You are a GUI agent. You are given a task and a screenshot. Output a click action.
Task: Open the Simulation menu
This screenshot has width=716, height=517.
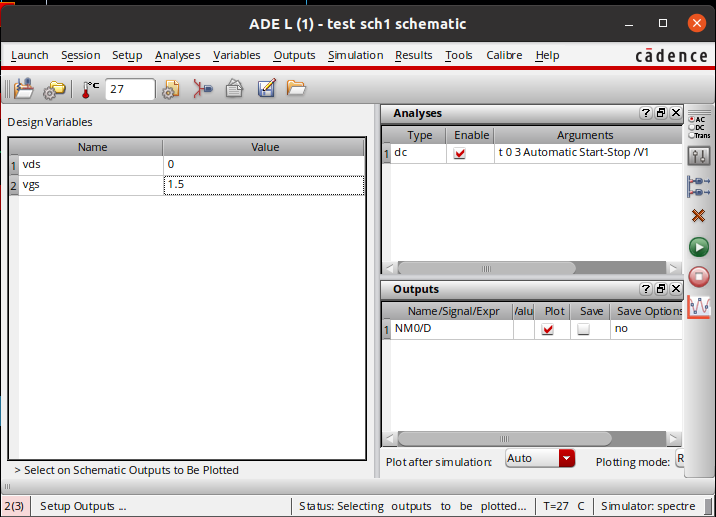click(356, 55)
